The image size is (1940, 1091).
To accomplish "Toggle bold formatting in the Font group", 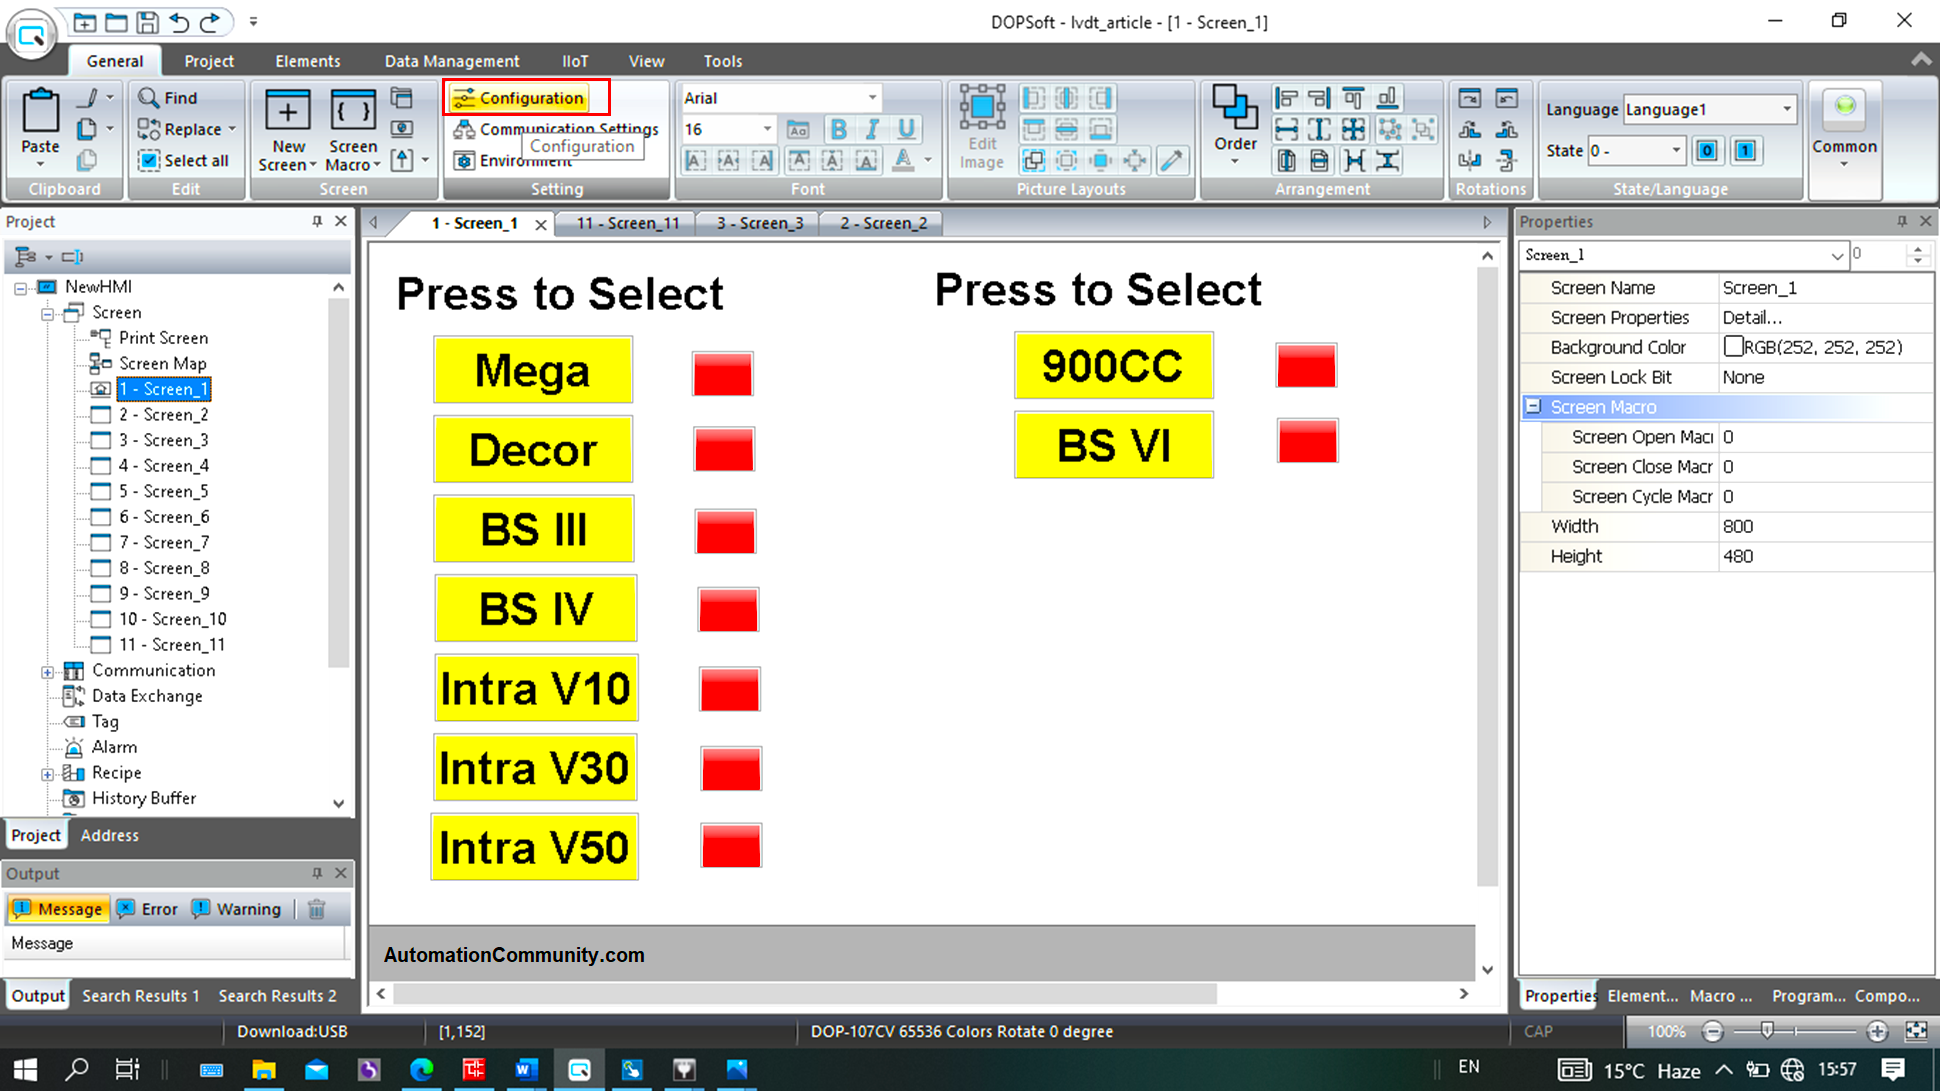I will coord(838,129).
